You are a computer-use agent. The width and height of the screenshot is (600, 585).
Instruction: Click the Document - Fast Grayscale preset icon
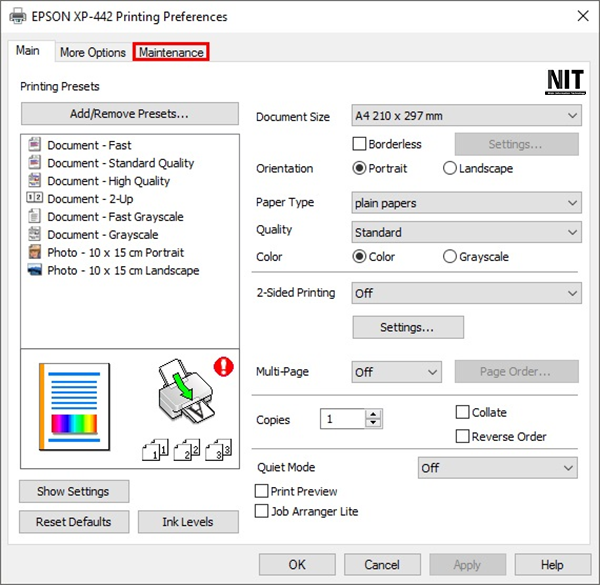34,216
